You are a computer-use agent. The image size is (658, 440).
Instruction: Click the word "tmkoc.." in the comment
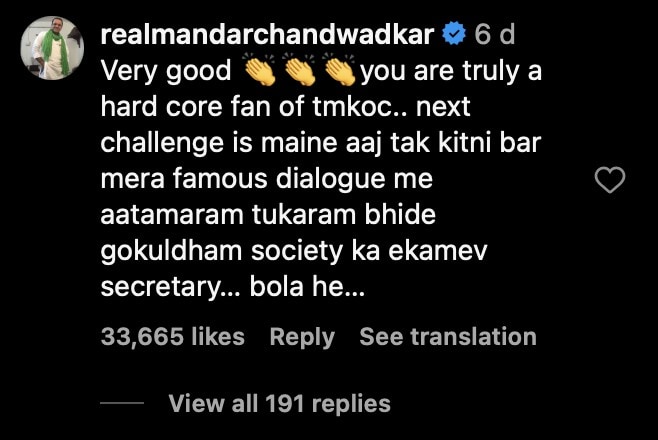360,107
